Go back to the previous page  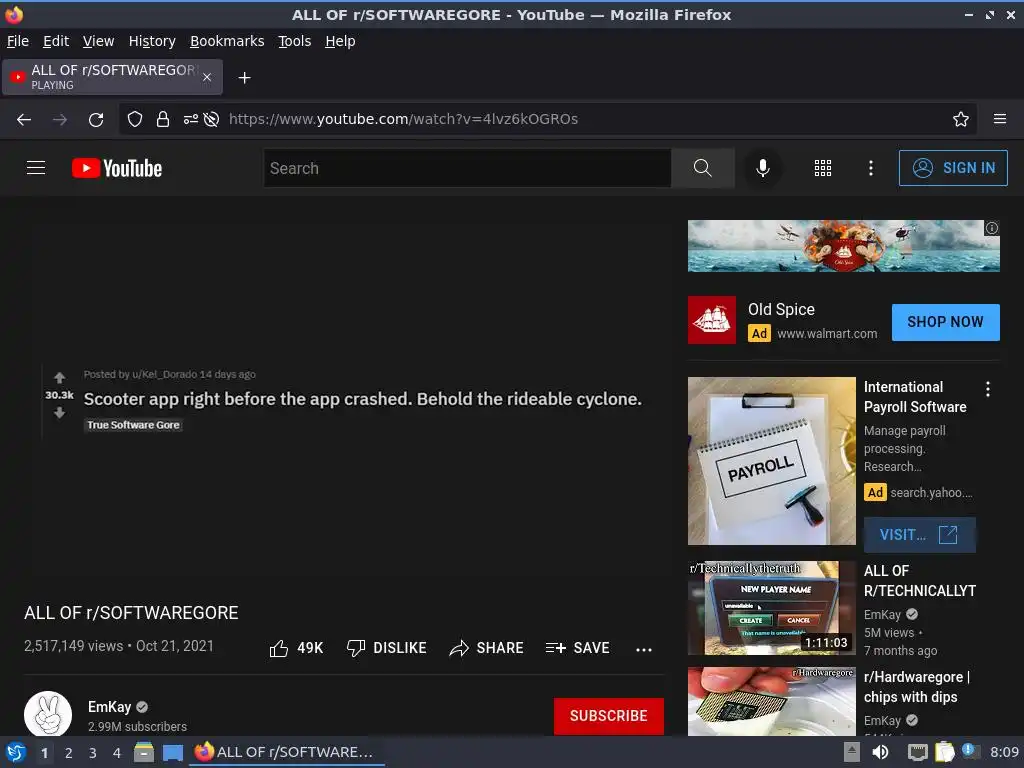point(24,120)
